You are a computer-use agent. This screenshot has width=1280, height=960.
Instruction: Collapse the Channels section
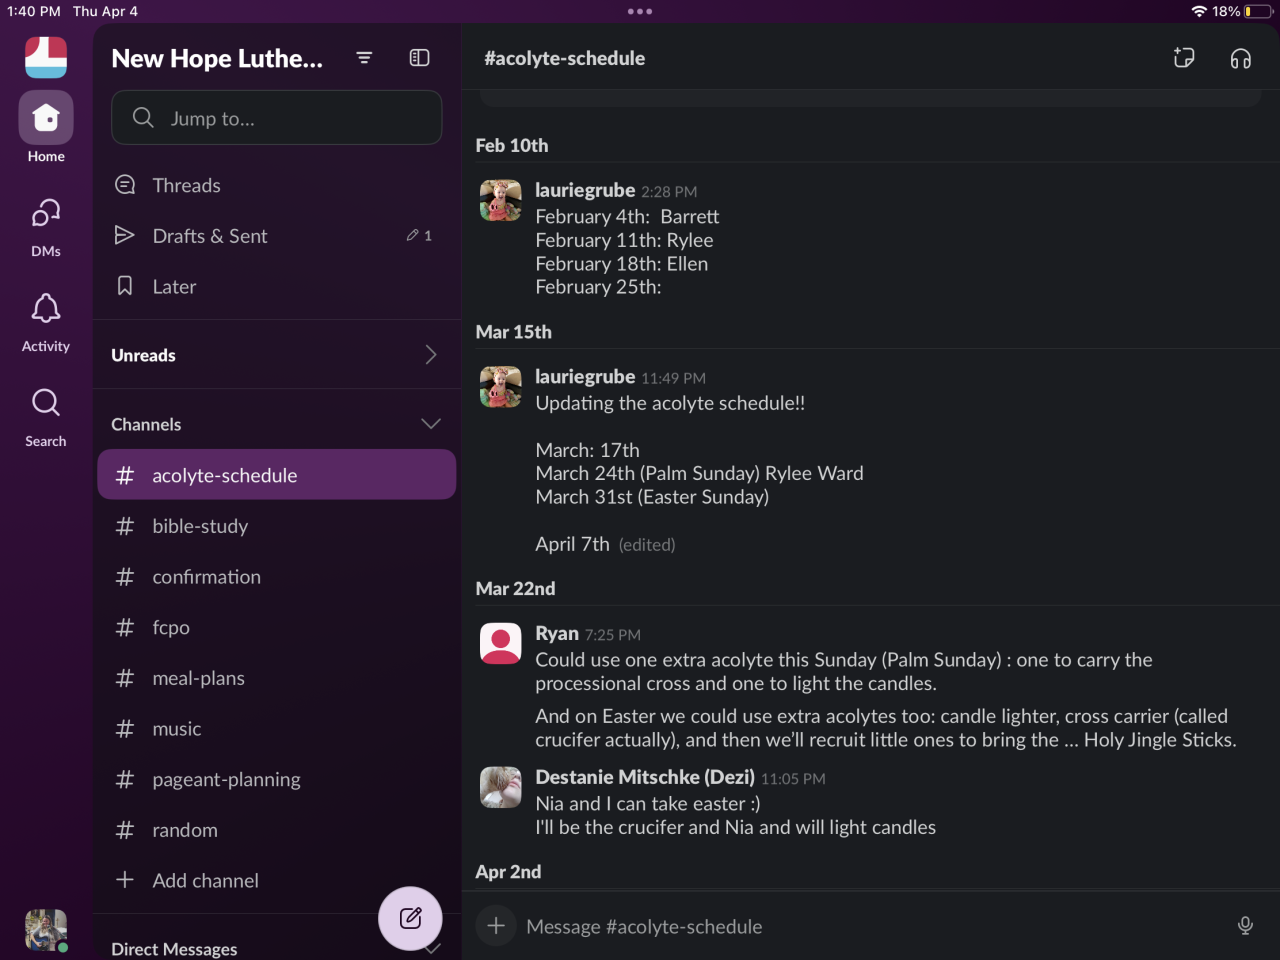[431, 424]
